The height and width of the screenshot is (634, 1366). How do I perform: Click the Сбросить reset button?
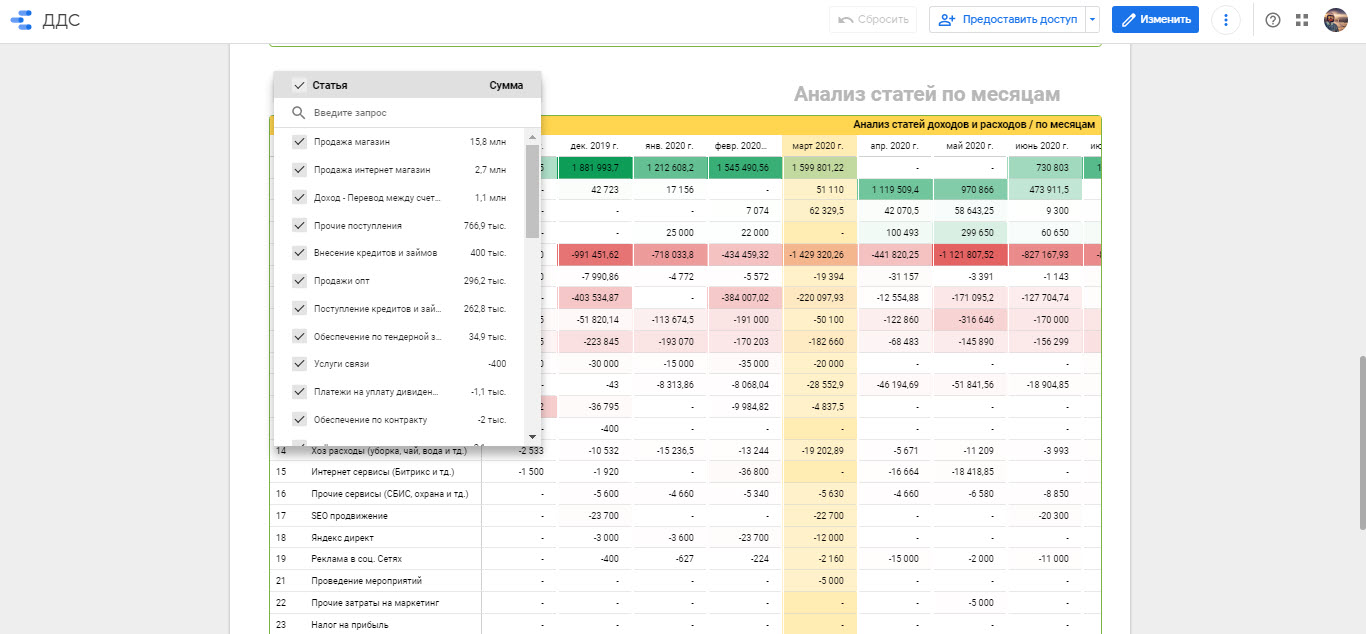pyautogui.click(x=873, y=20)
